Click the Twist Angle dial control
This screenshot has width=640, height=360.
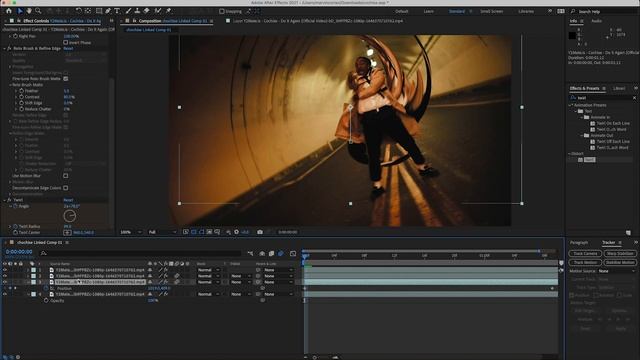pos(70,216)
